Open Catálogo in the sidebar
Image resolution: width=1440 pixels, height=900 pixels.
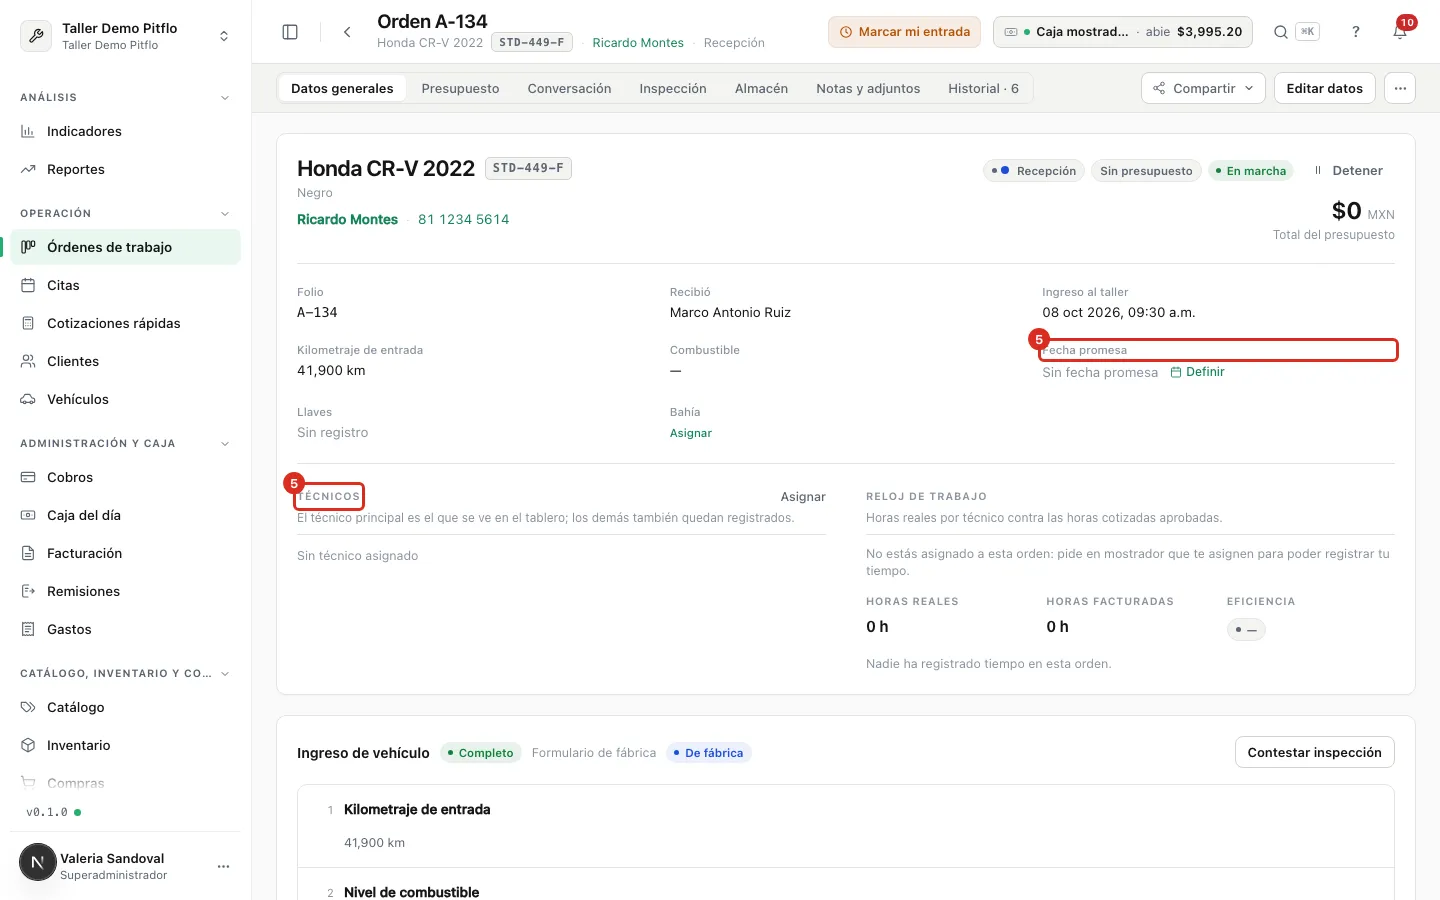pyautogui.click(x=126, y=707)
